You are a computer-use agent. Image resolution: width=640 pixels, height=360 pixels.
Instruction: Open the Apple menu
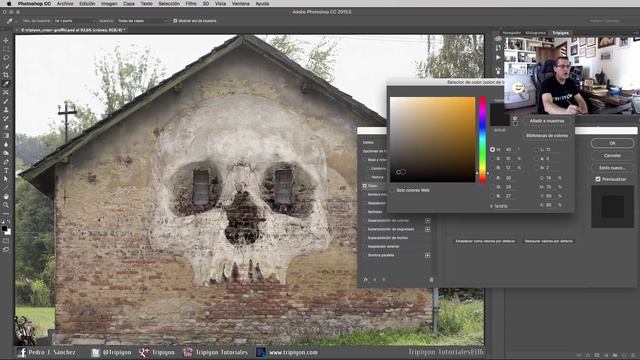pyautogui.click(x=9, y=4)
